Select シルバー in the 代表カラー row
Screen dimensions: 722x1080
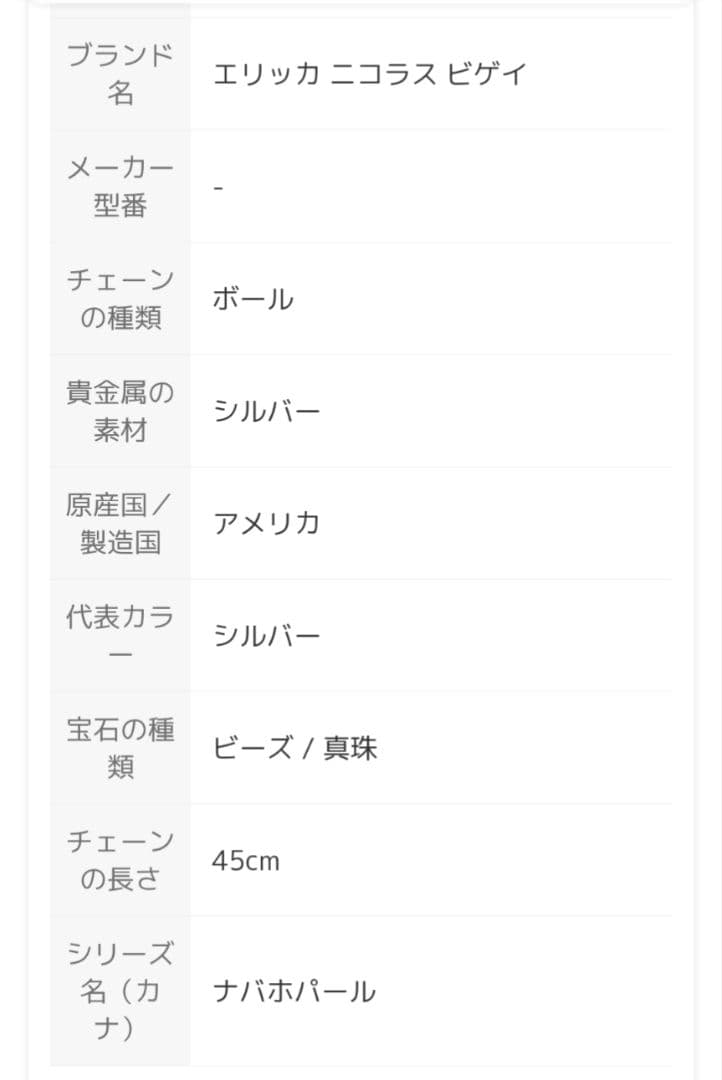[266, 636]
